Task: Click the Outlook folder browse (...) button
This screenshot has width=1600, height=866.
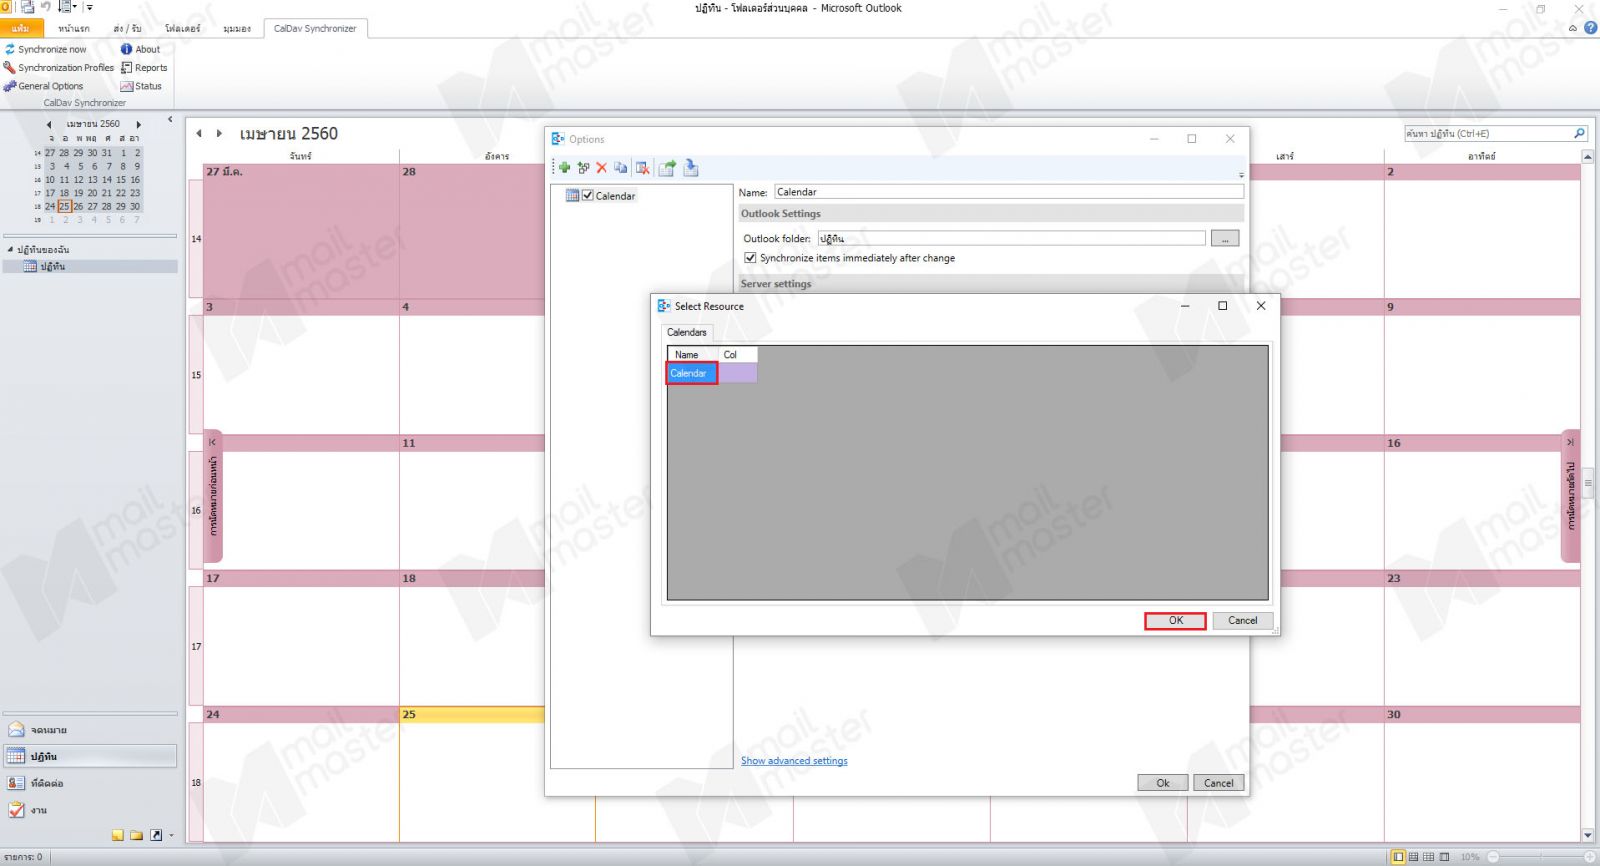Action: pos(1225,238)
